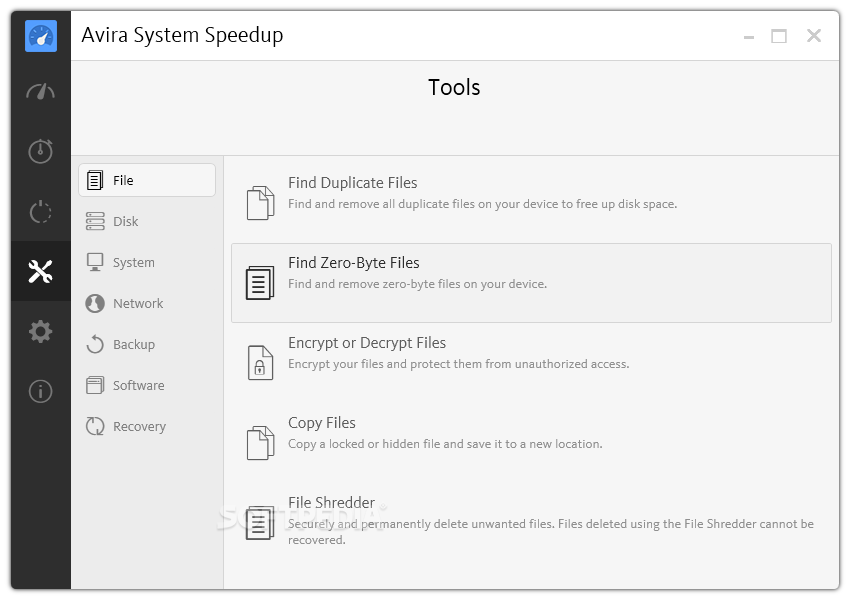
Task: Switch to the Backup category
Action: (x=147, y=344)
